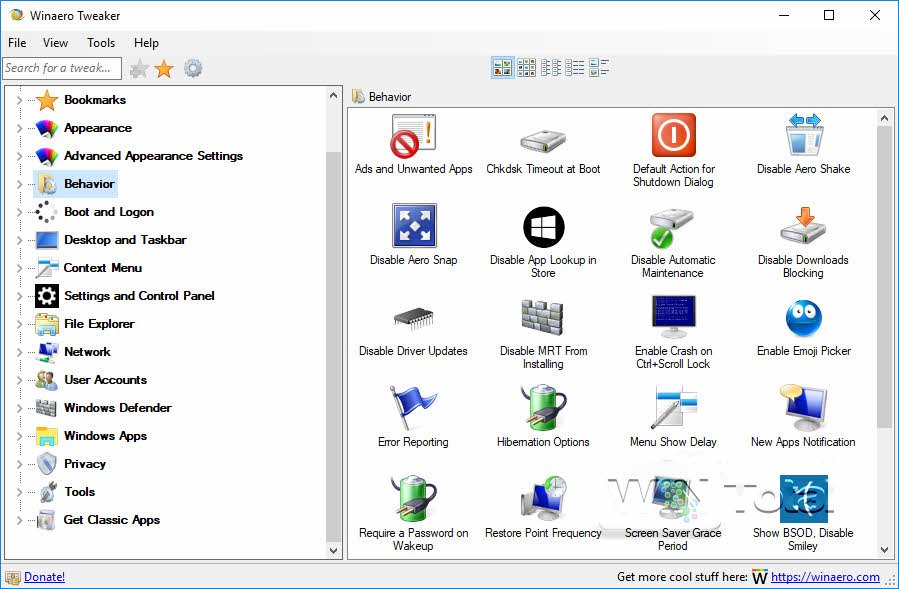Open the File menu
Screen dimensions: 899x589
17,43
